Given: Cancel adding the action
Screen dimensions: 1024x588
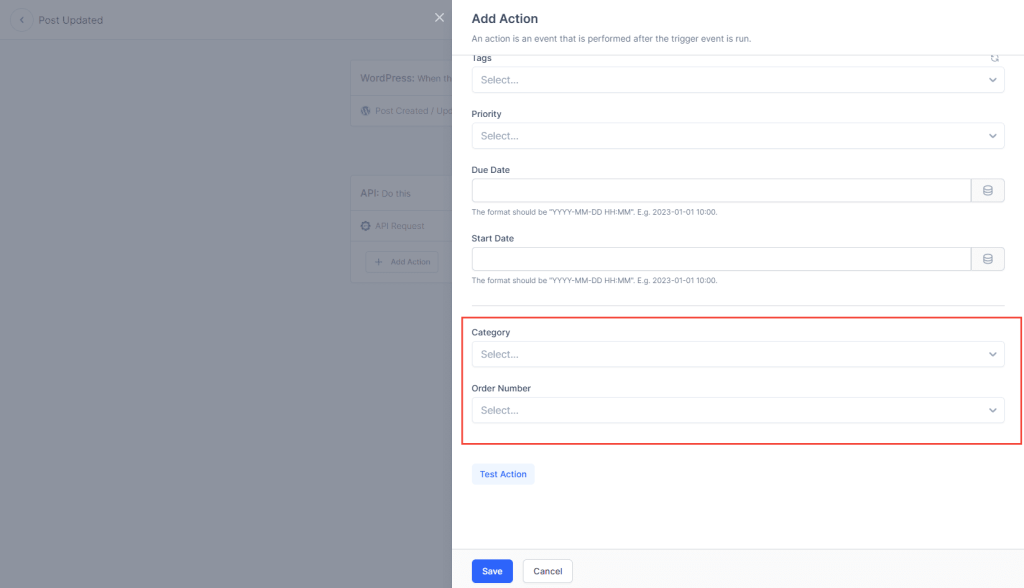Looking at the screenshot, I should [x=547, y=571].
